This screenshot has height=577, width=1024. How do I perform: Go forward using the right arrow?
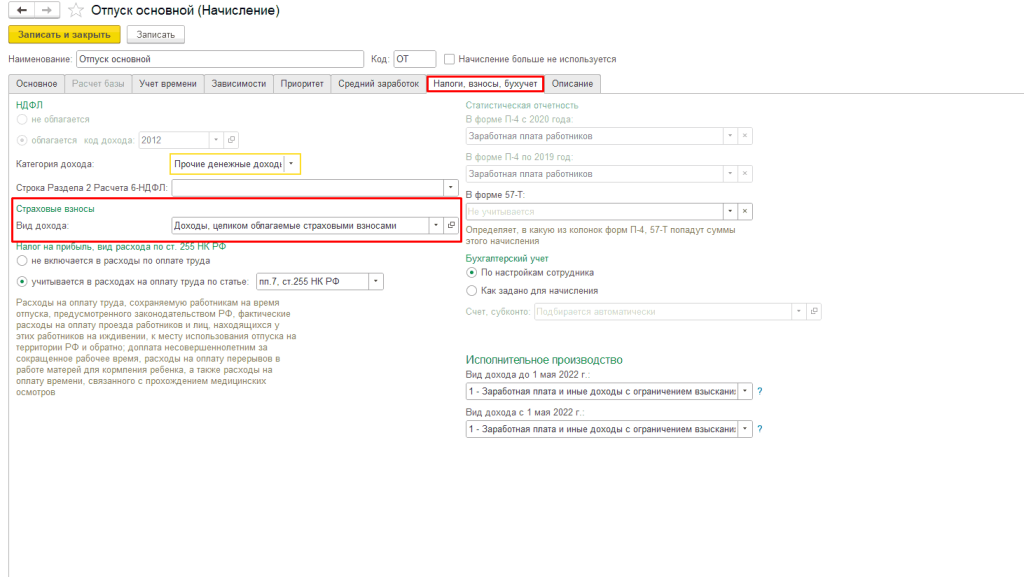(x=46, y=10)
